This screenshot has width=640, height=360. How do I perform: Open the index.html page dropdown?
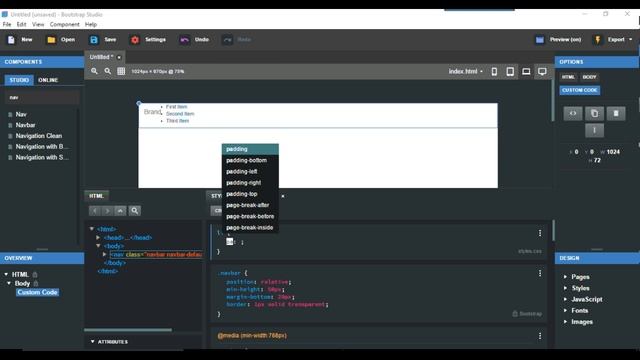[x=466, y=71]
